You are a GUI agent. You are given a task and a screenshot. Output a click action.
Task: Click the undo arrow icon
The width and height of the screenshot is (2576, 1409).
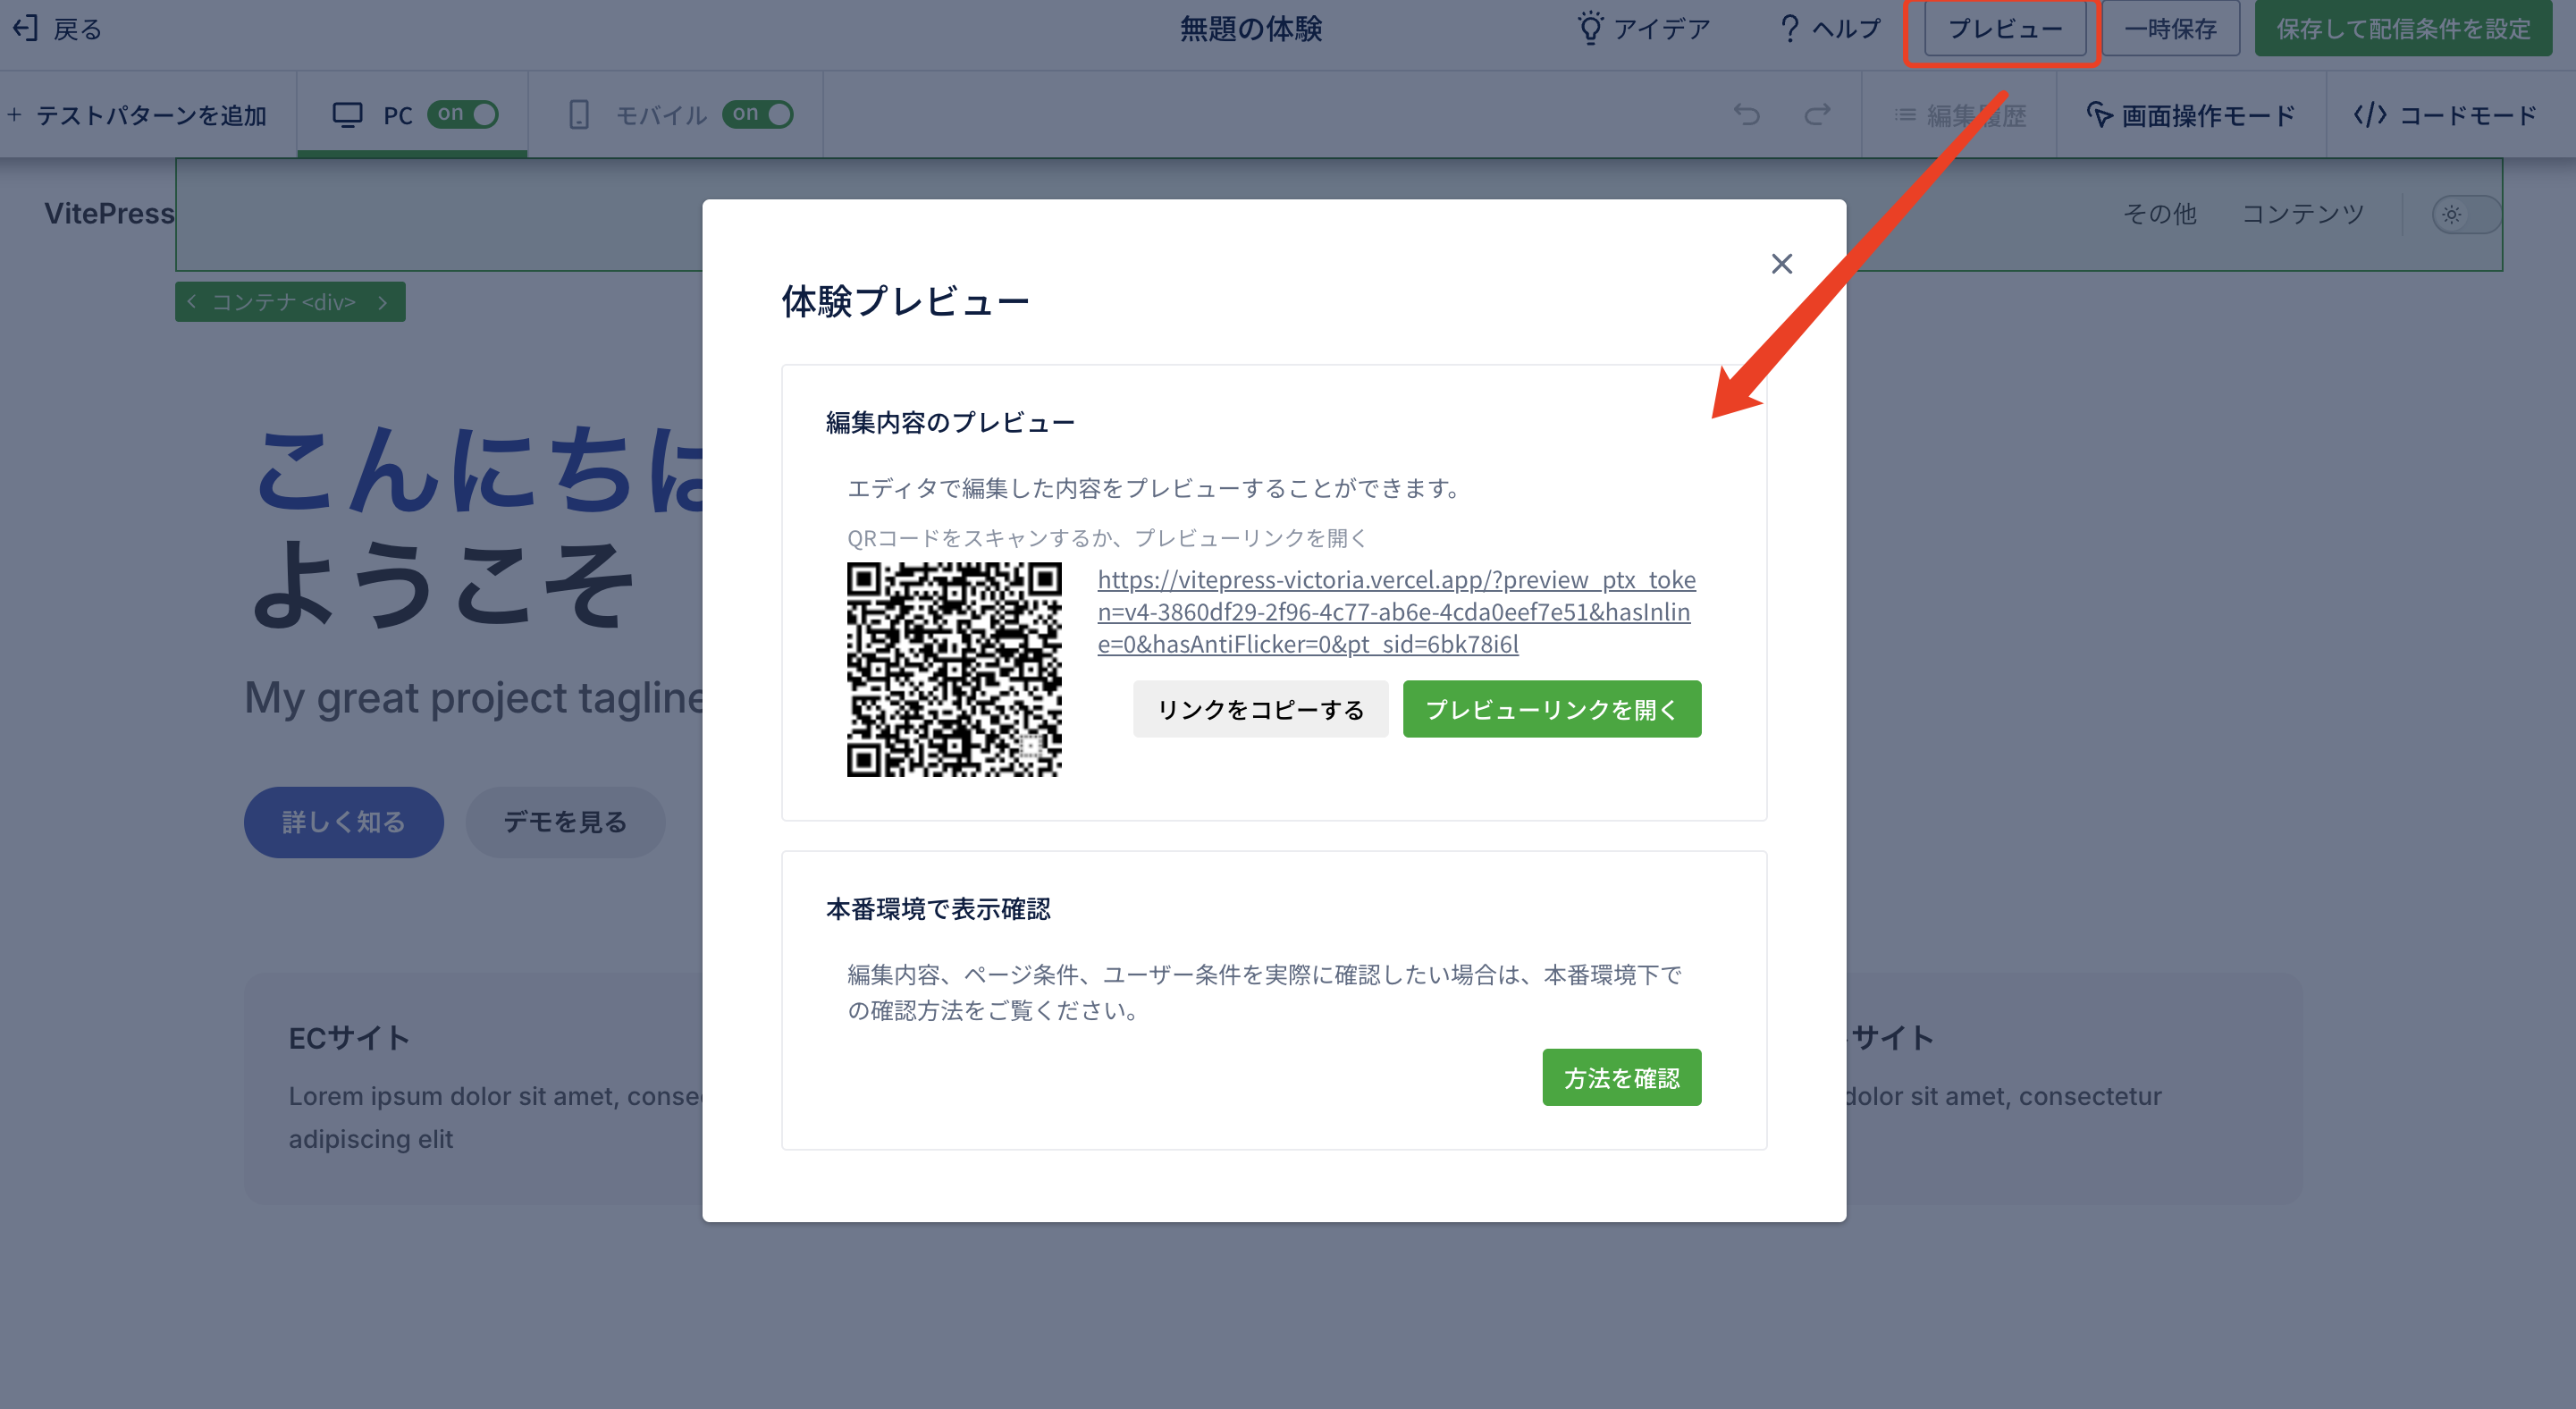[x=1746, y=115]
